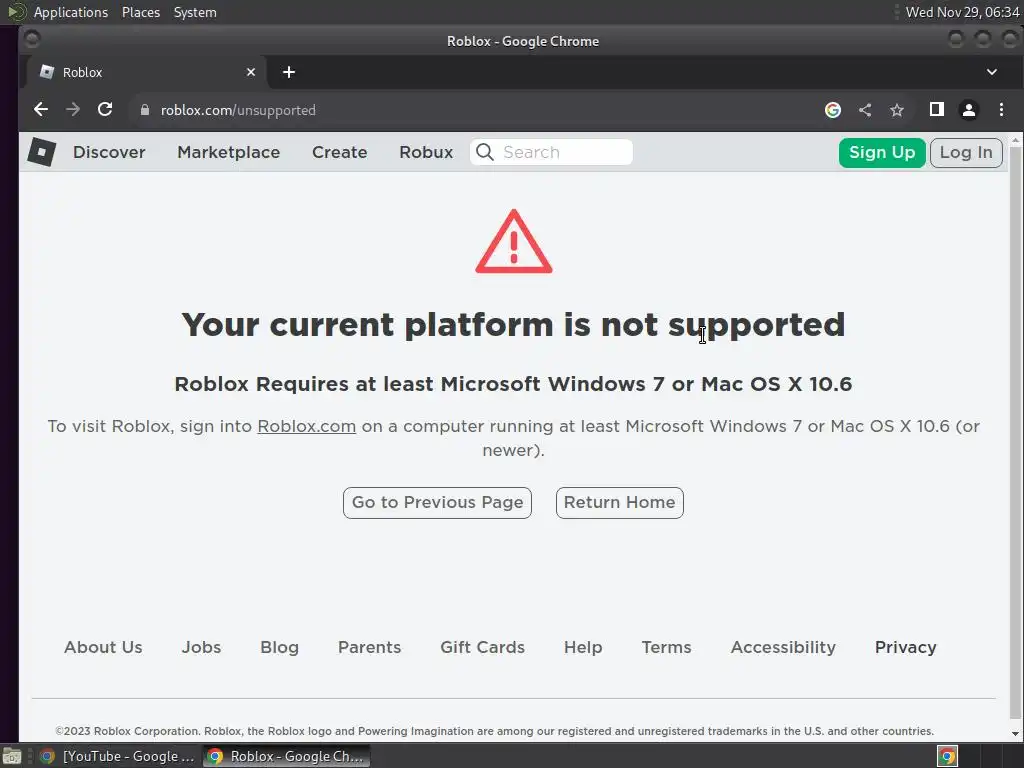1024x768 pixels.
Task: Click the scrollbar down arrow
Action: [1016, 734]
